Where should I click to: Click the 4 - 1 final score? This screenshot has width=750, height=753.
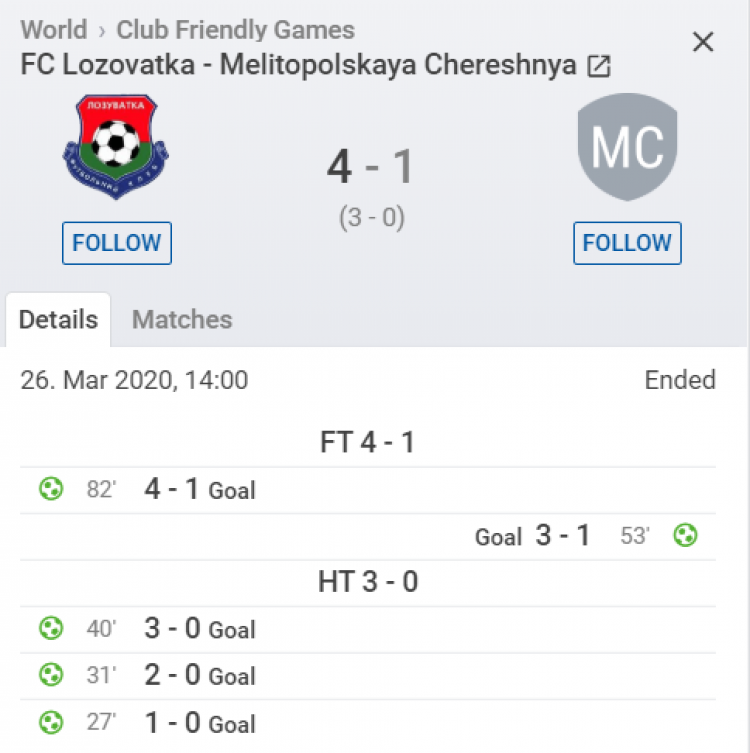tap(370, 166)
